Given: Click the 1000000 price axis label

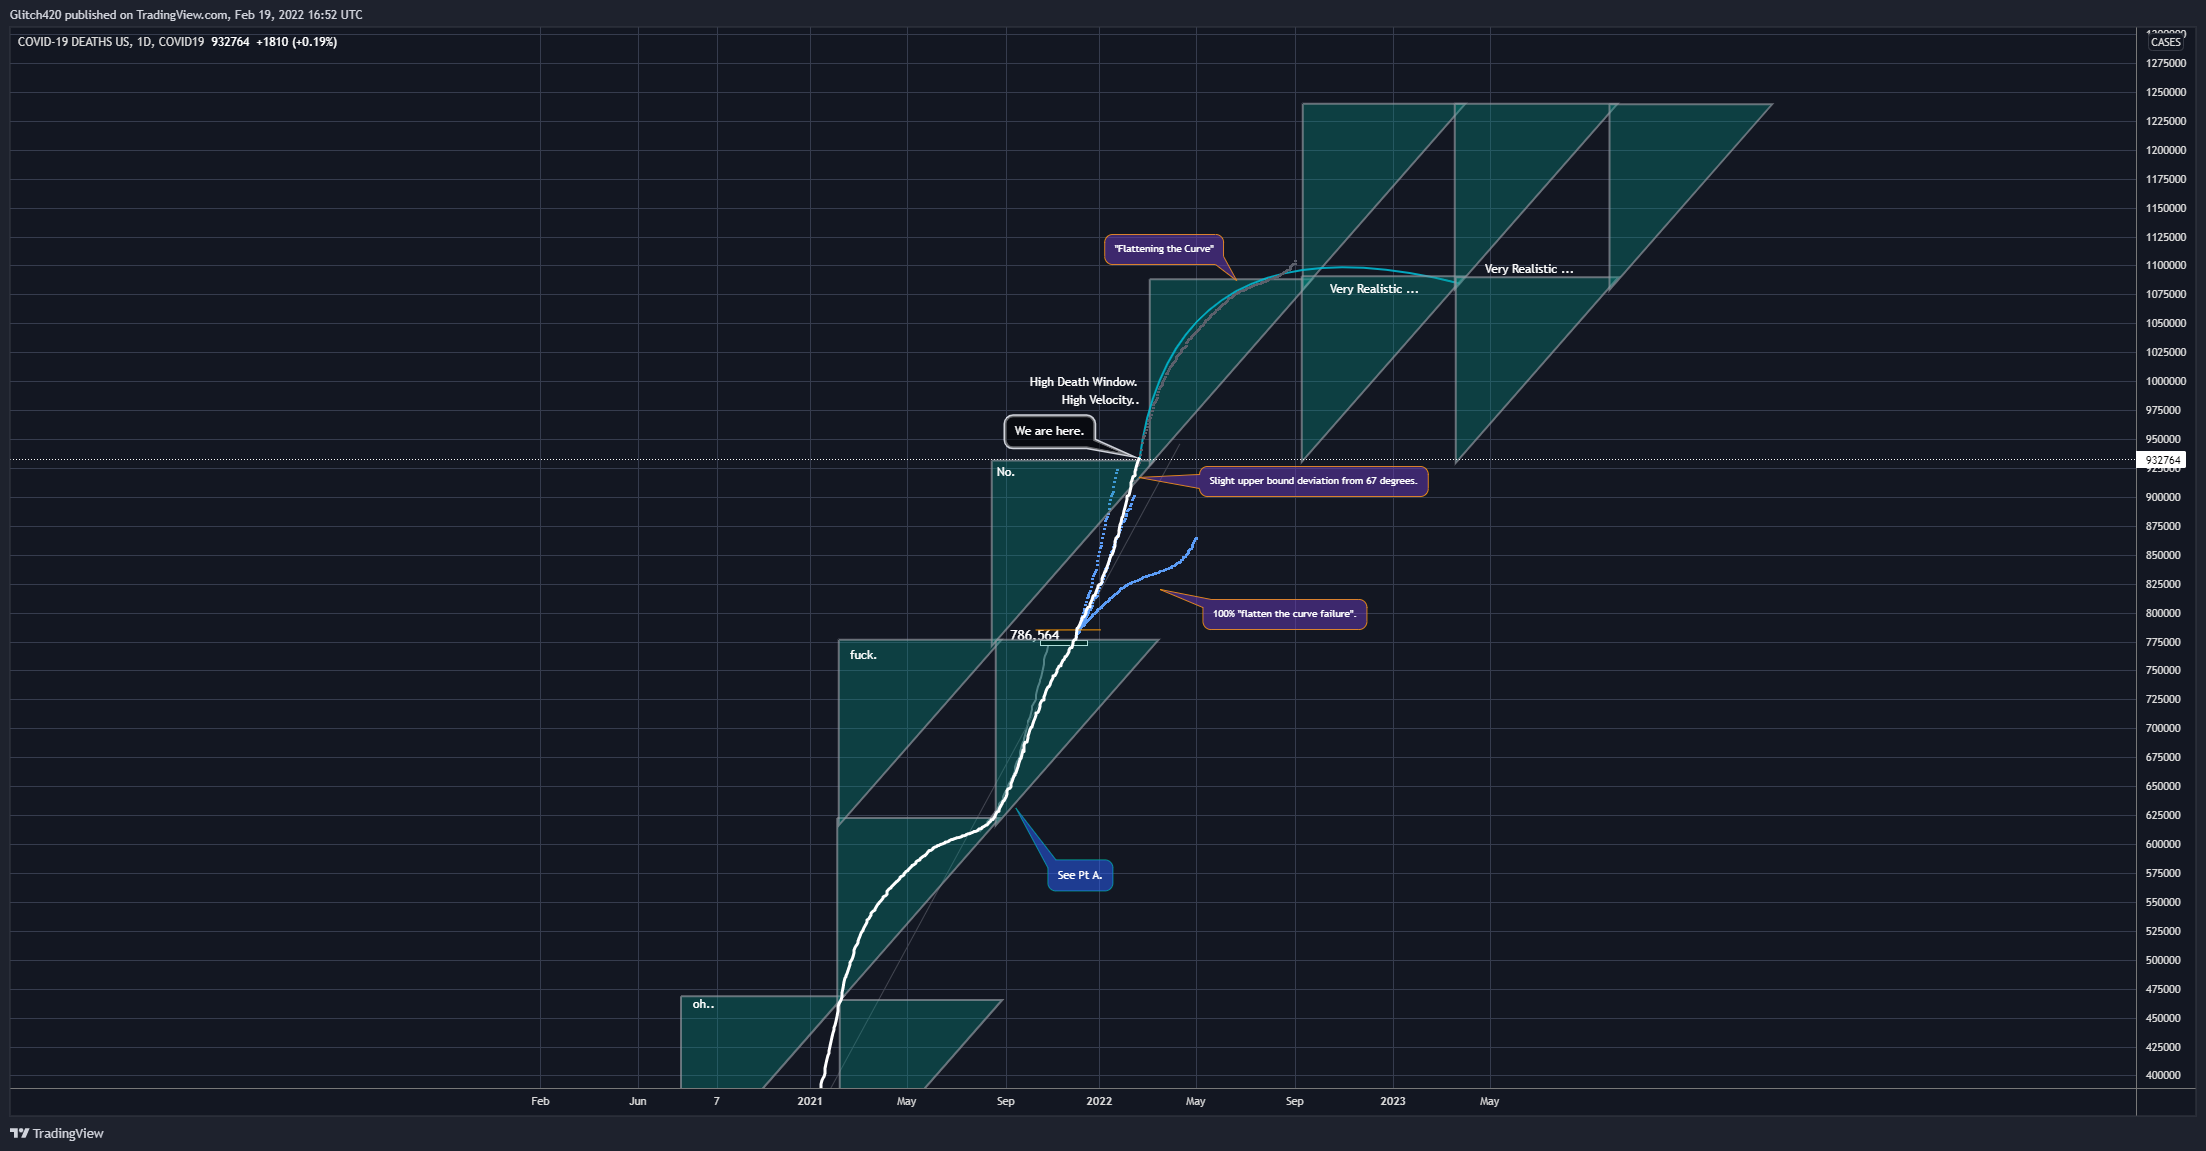Looking at the screenshot, I should 2165,381.
